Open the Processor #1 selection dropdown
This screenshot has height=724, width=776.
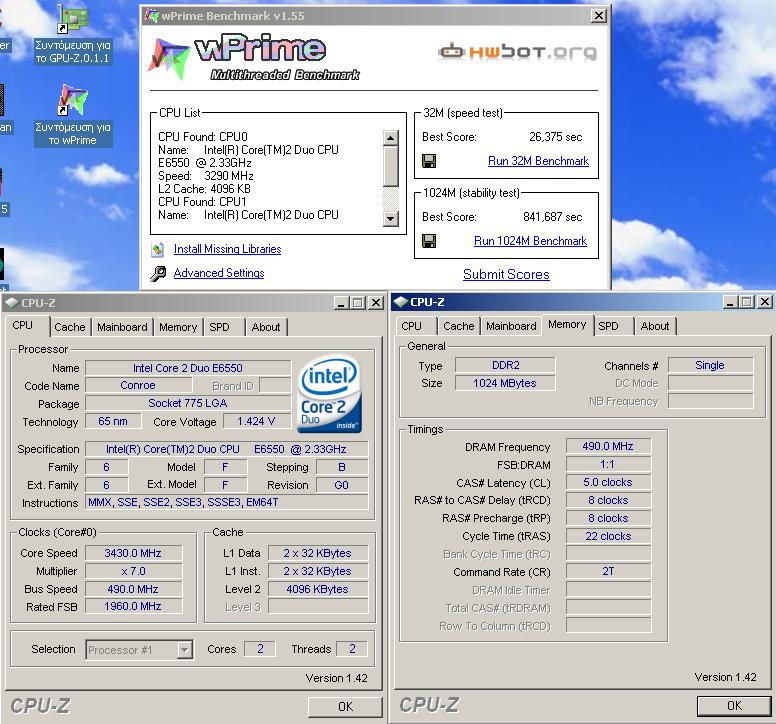point(185,649)
